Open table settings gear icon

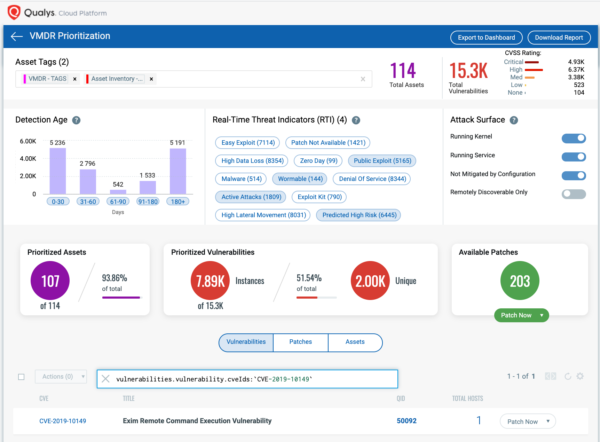pyautogui.click(x=581, y=376)
